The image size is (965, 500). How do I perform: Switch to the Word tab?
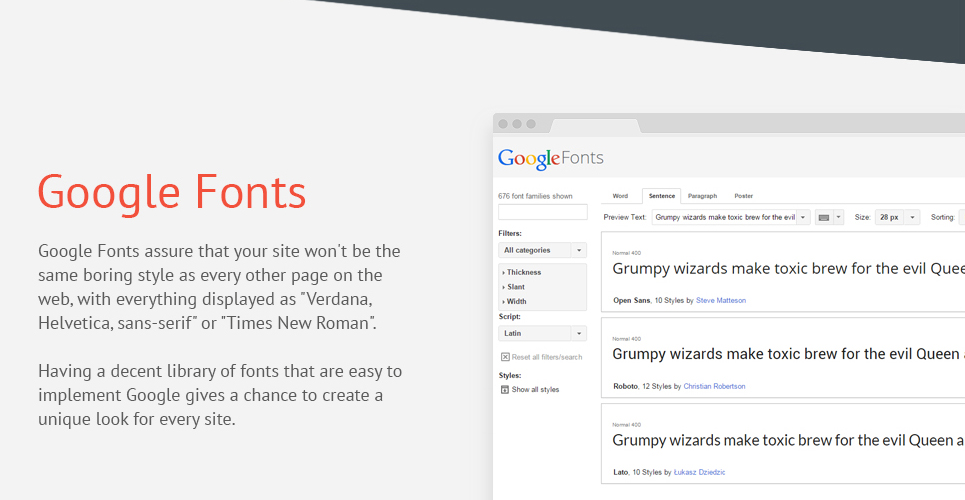coord(620,196)
